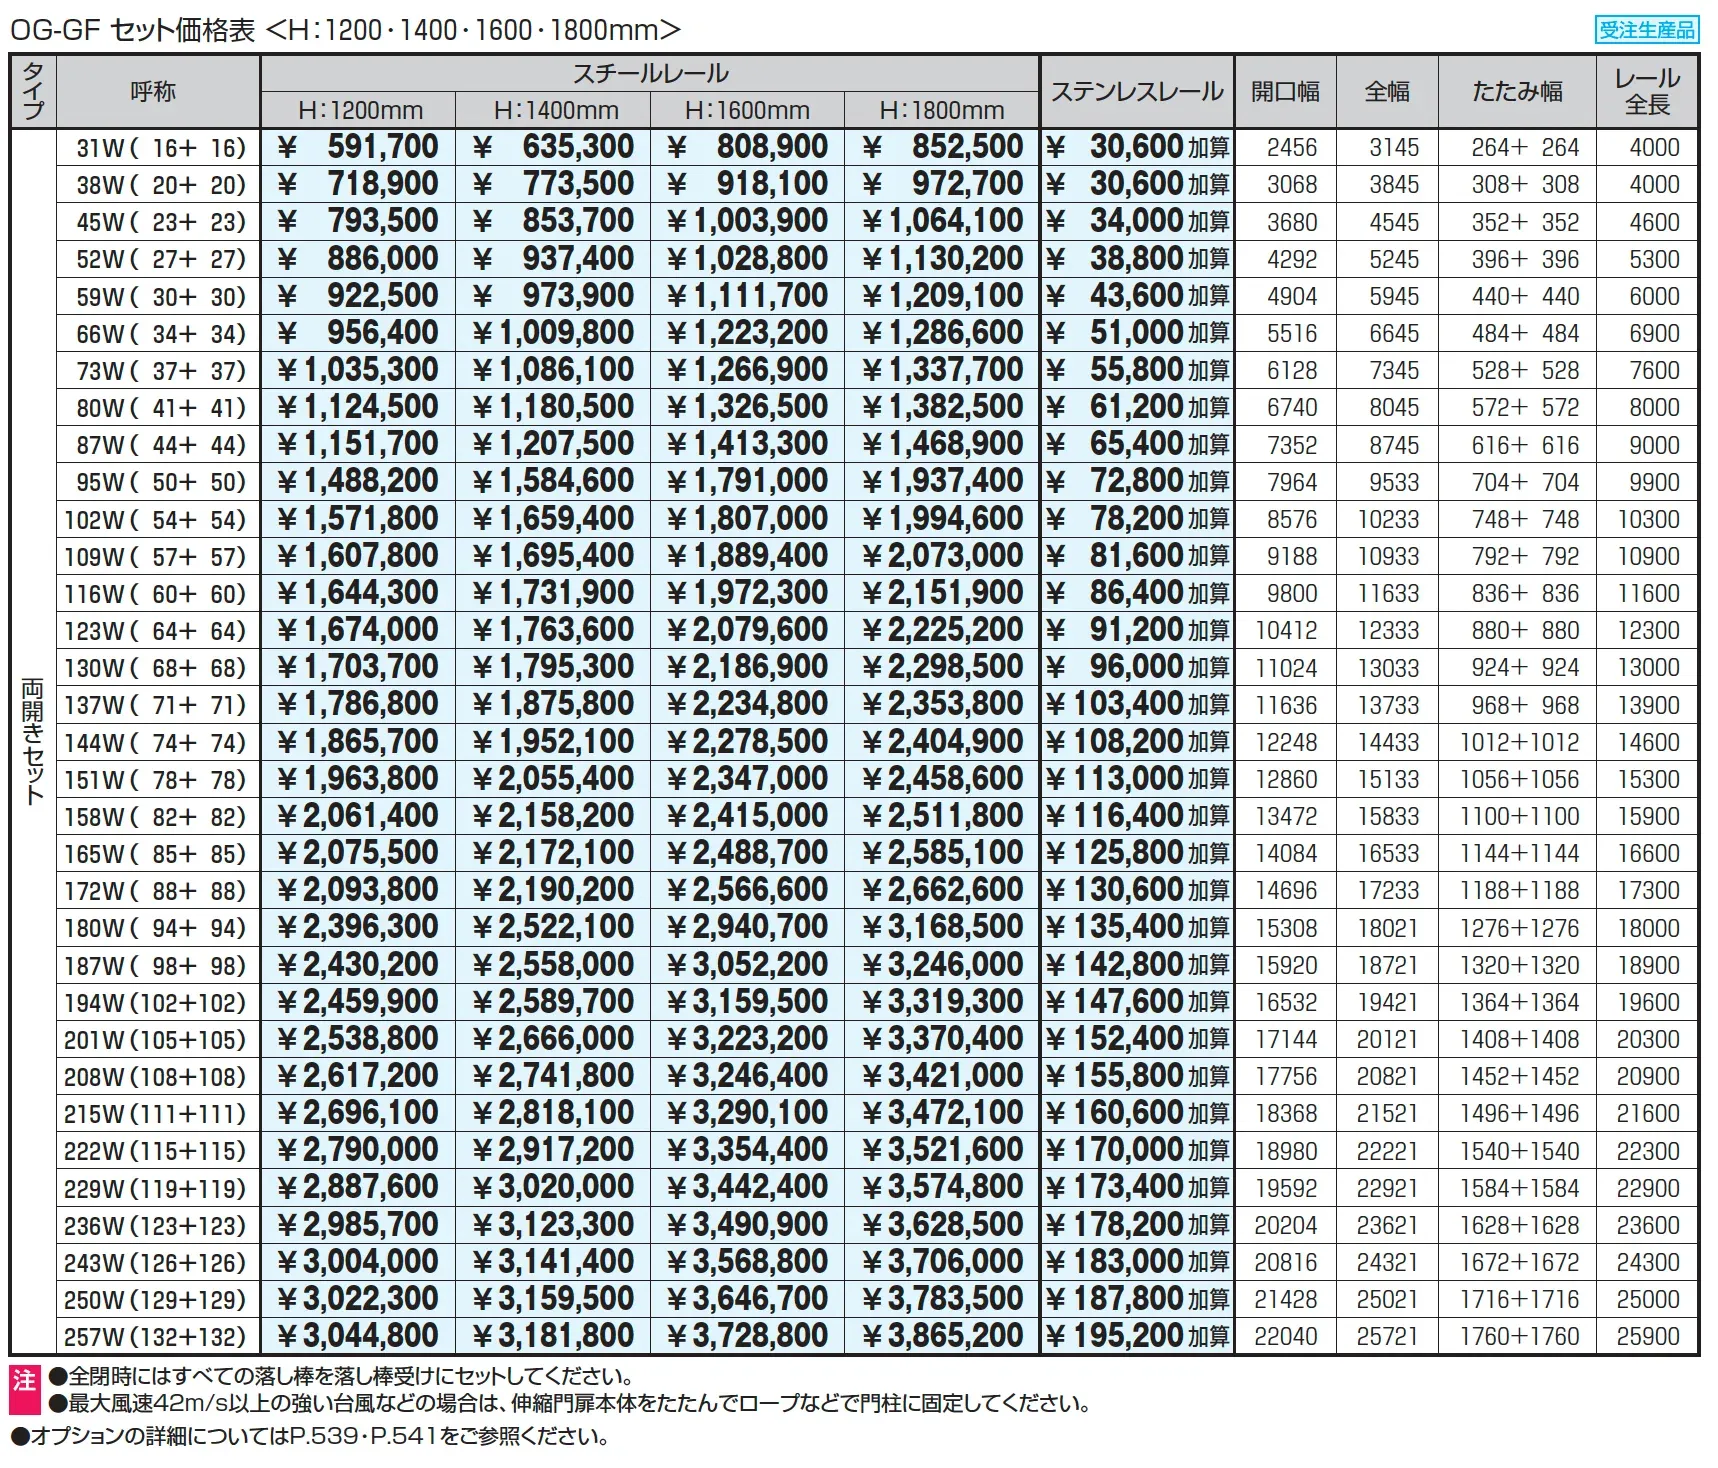Click the P.539・P.541 option reference note
This screenshot has width=1718, height=1468.
point(310,1437)
